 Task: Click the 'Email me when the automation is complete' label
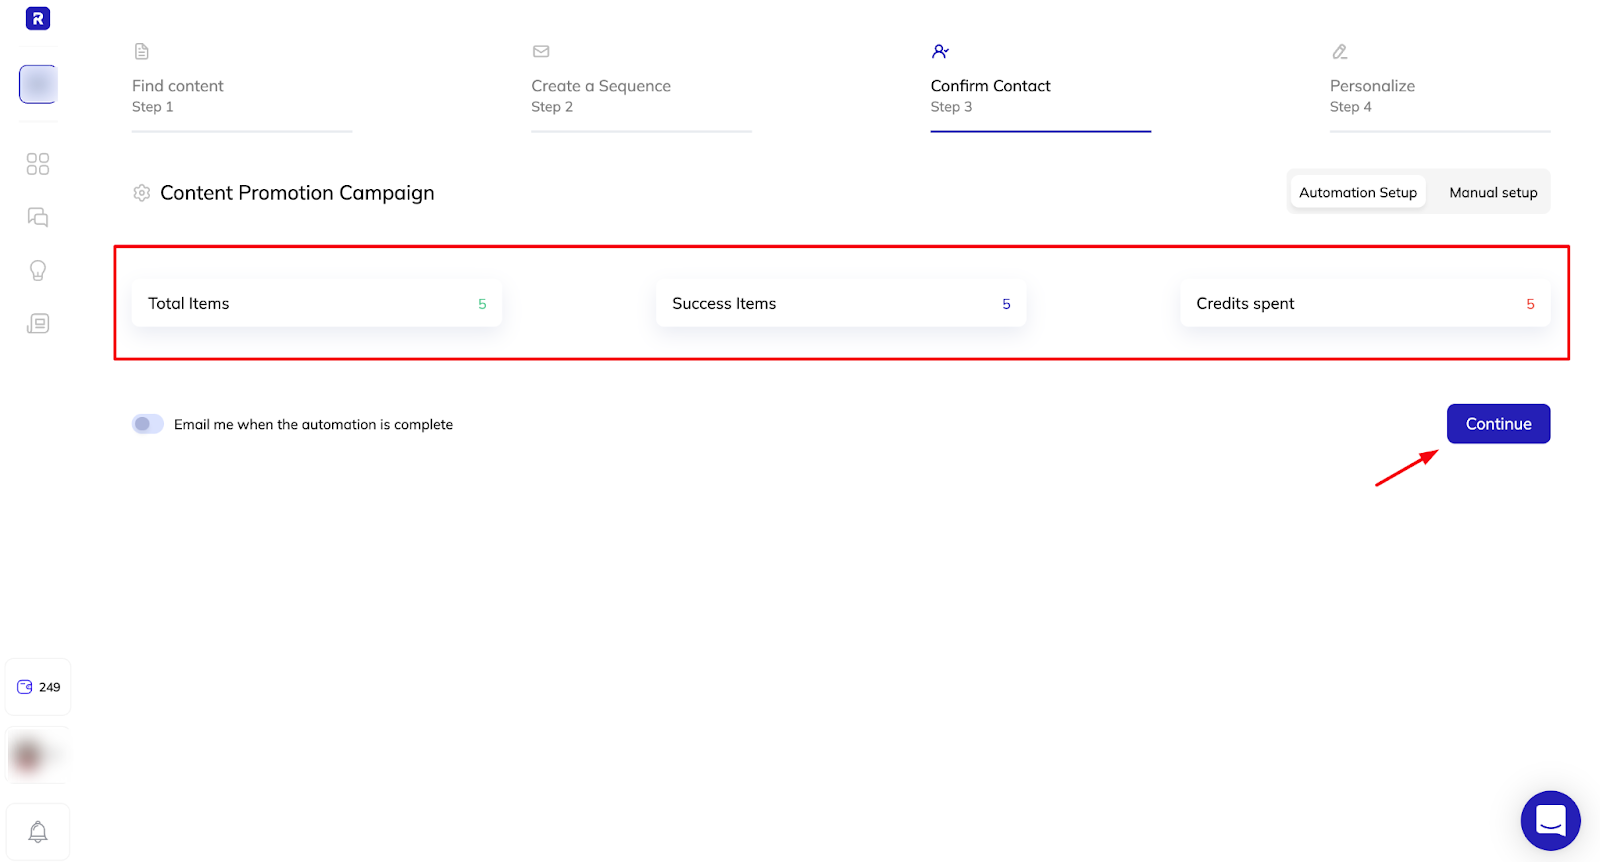[313, 424]
